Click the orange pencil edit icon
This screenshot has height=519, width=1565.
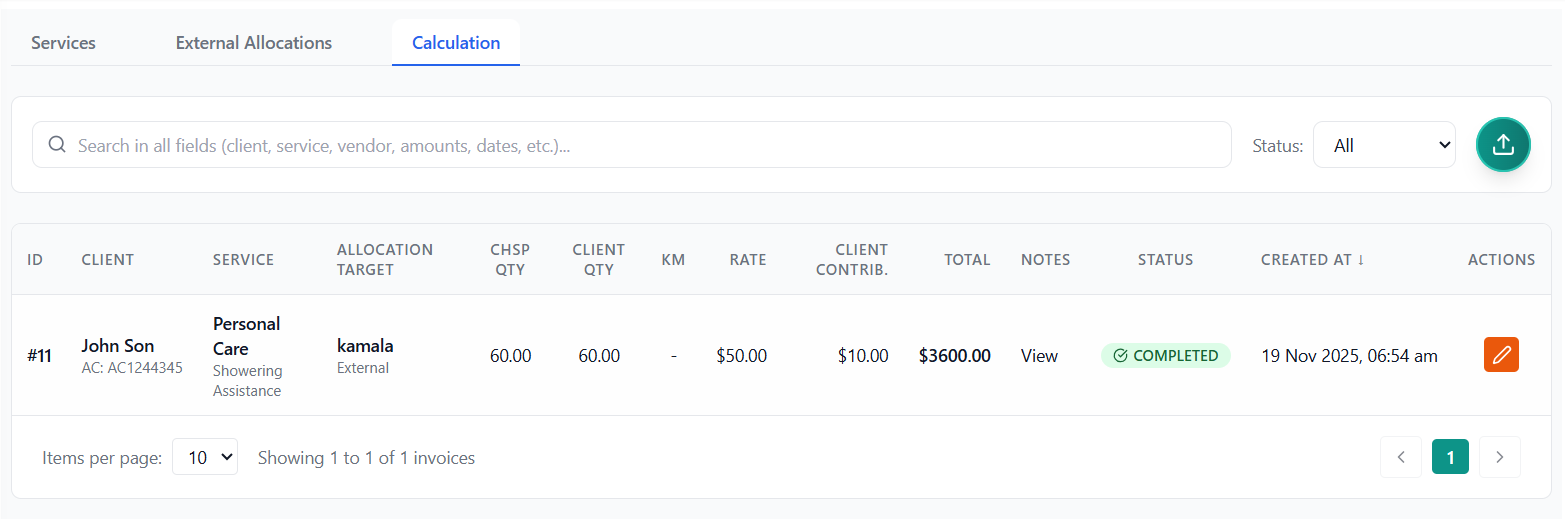[1500, 355]
